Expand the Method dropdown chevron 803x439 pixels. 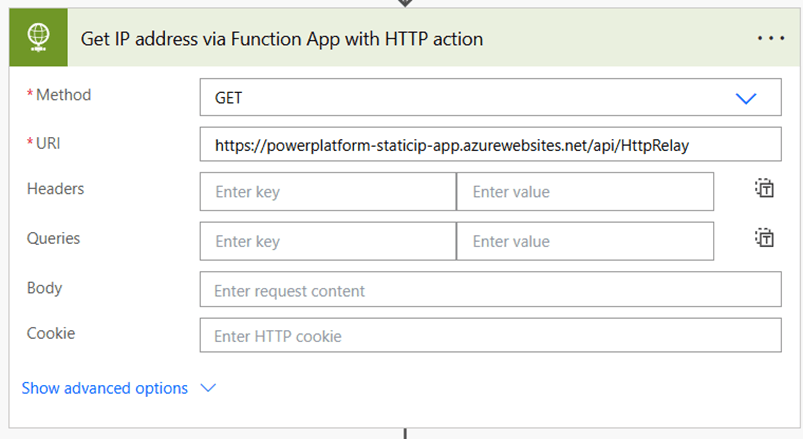pyautogui.click(x=746, y=98)
